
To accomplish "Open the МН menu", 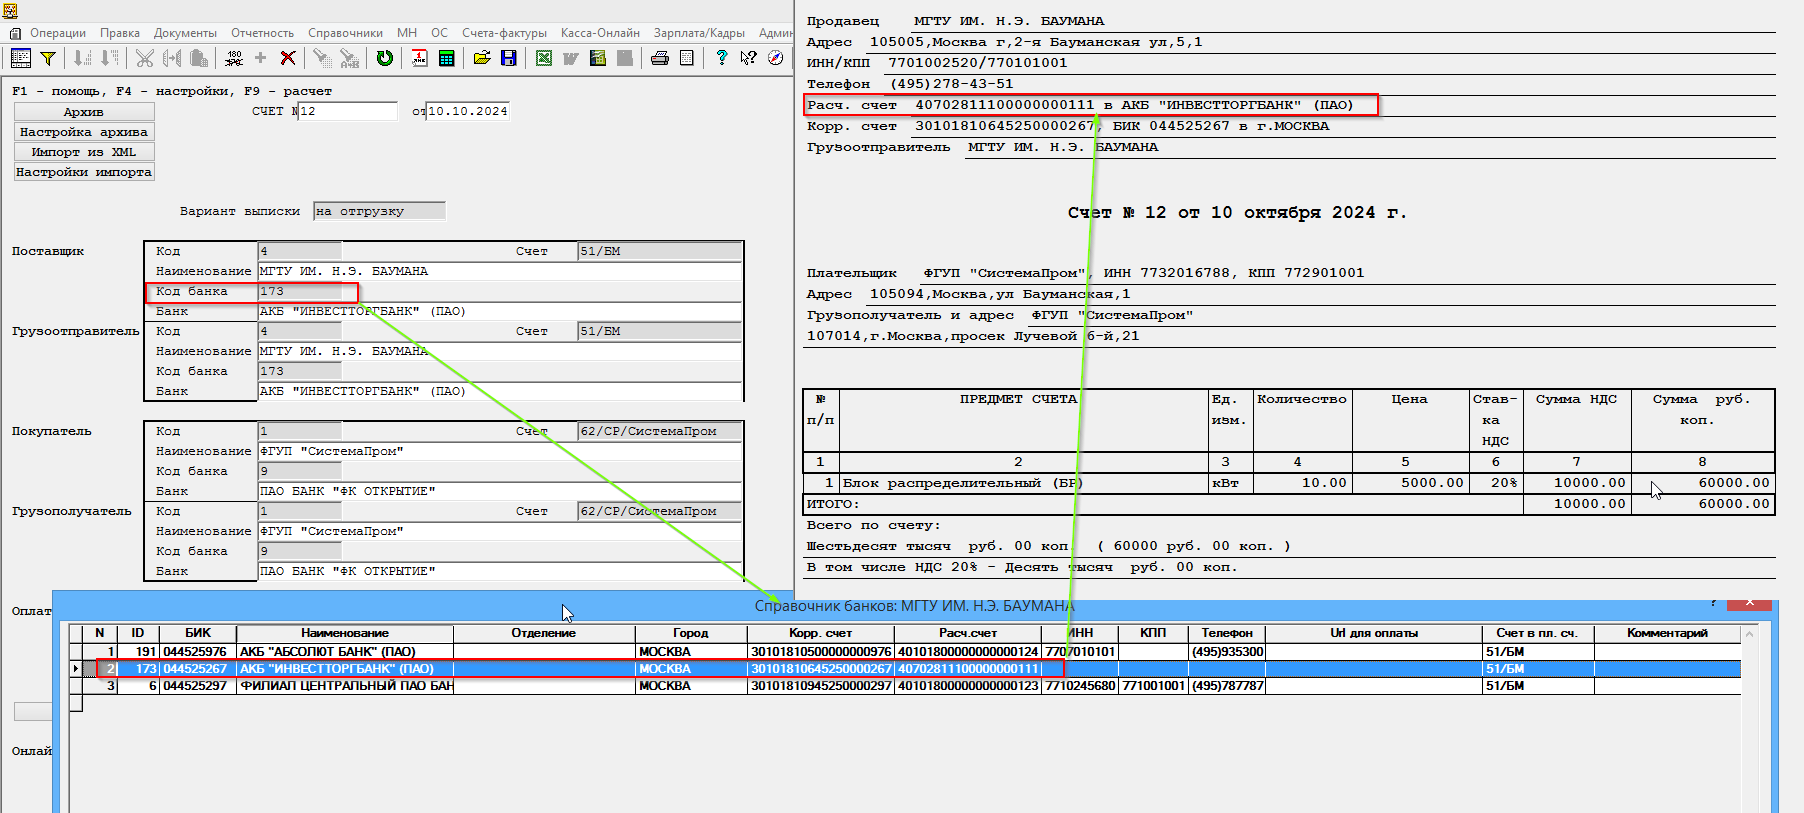I will [407, 33].
